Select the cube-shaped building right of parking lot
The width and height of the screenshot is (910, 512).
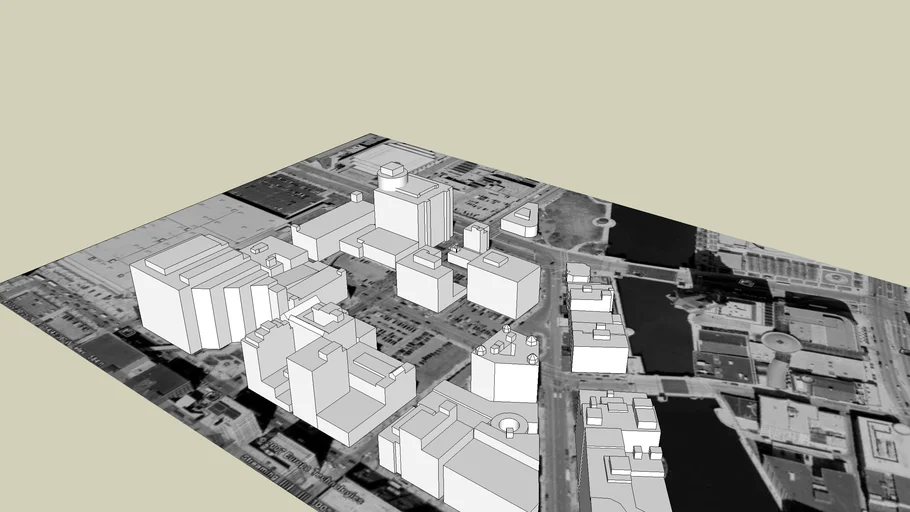click(x=502, y=284)
